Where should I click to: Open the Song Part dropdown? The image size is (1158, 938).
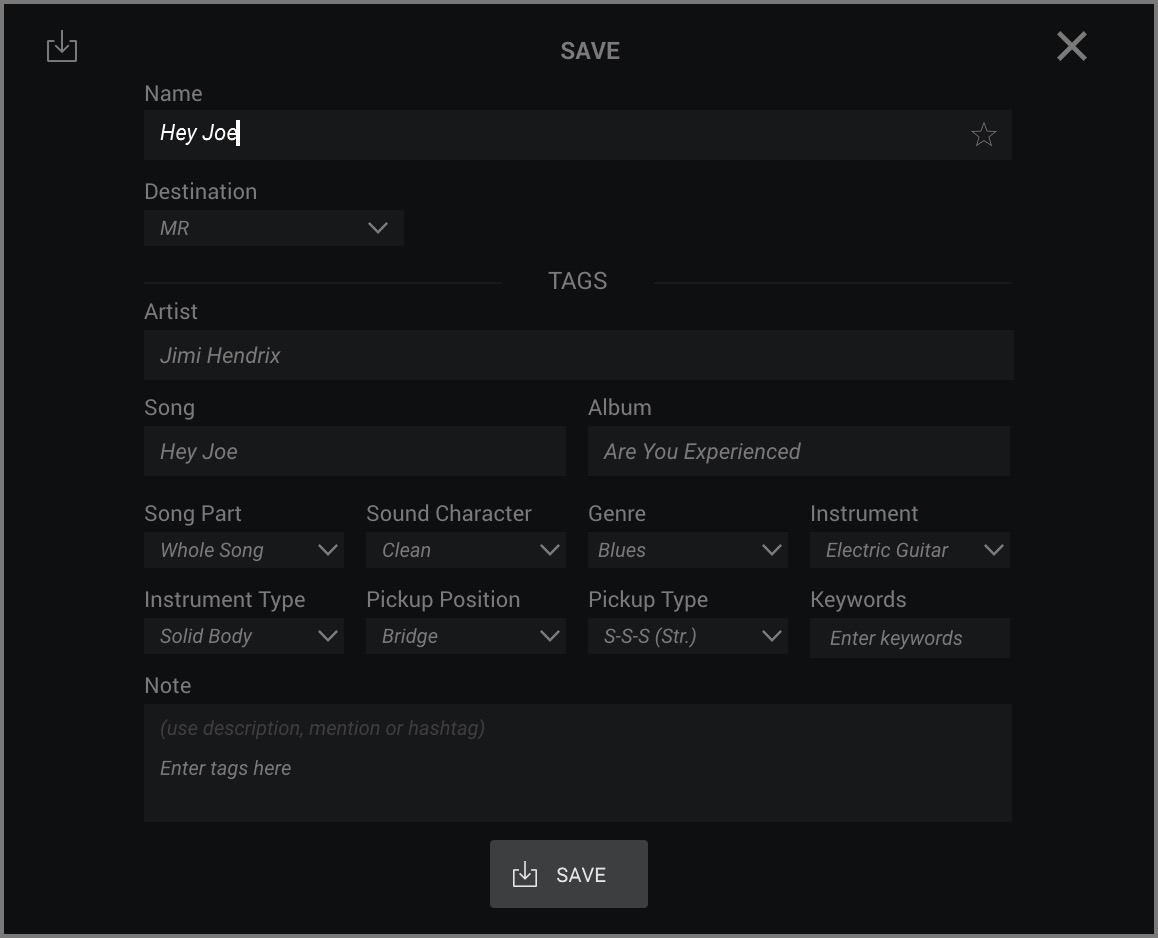click(x=244, y=550)
